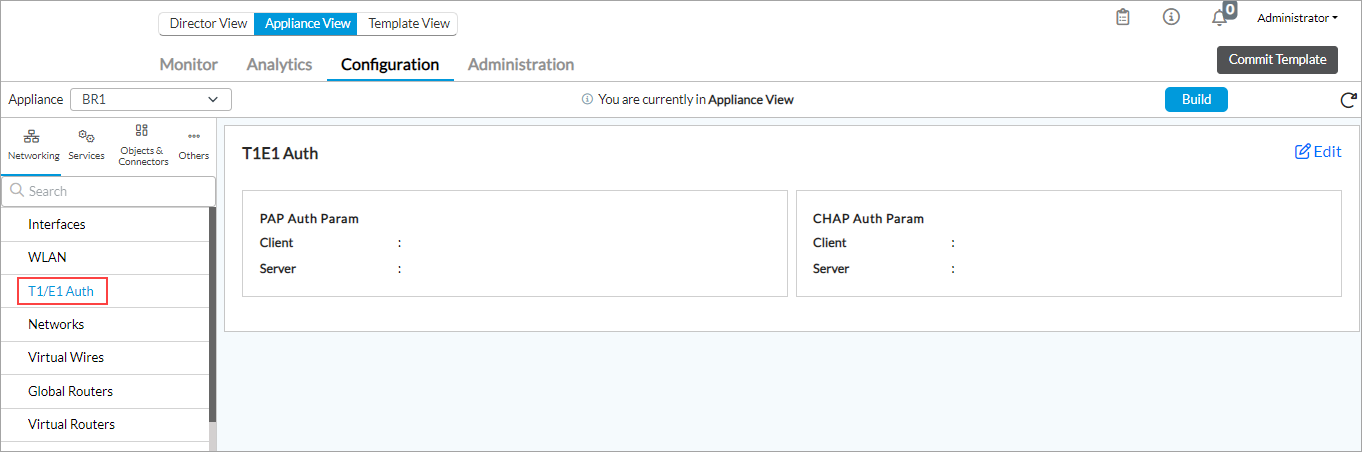The width and height of the screenshot is (1362, 452).
Task: Click the Commit Template button
Action: [x=1277, y=59]
